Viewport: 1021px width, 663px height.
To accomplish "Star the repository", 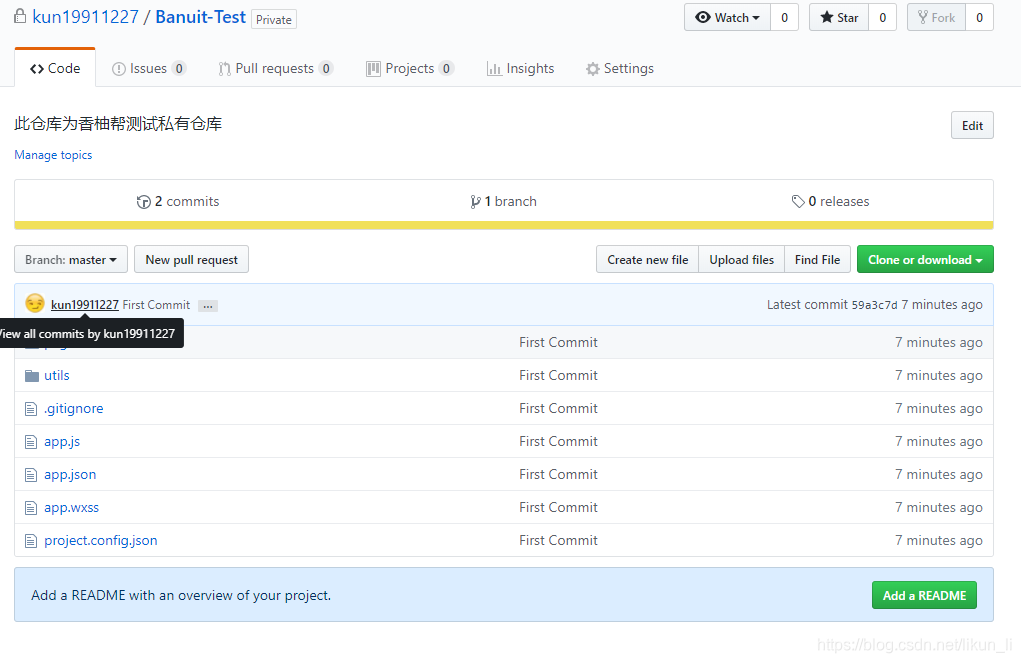I will click(839, 18).
